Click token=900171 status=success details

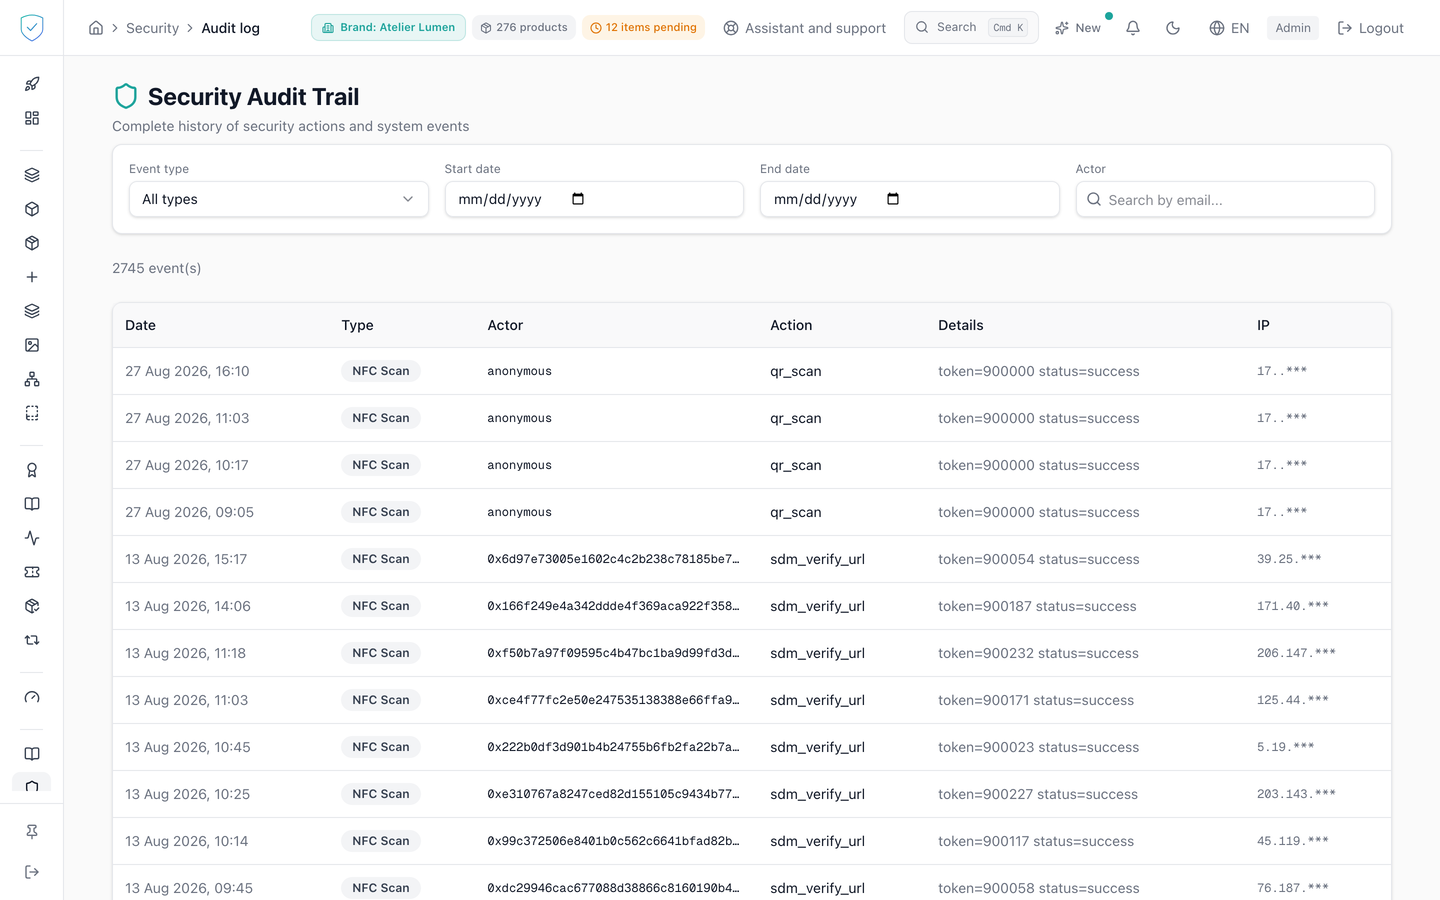(x=1036, y=700)
